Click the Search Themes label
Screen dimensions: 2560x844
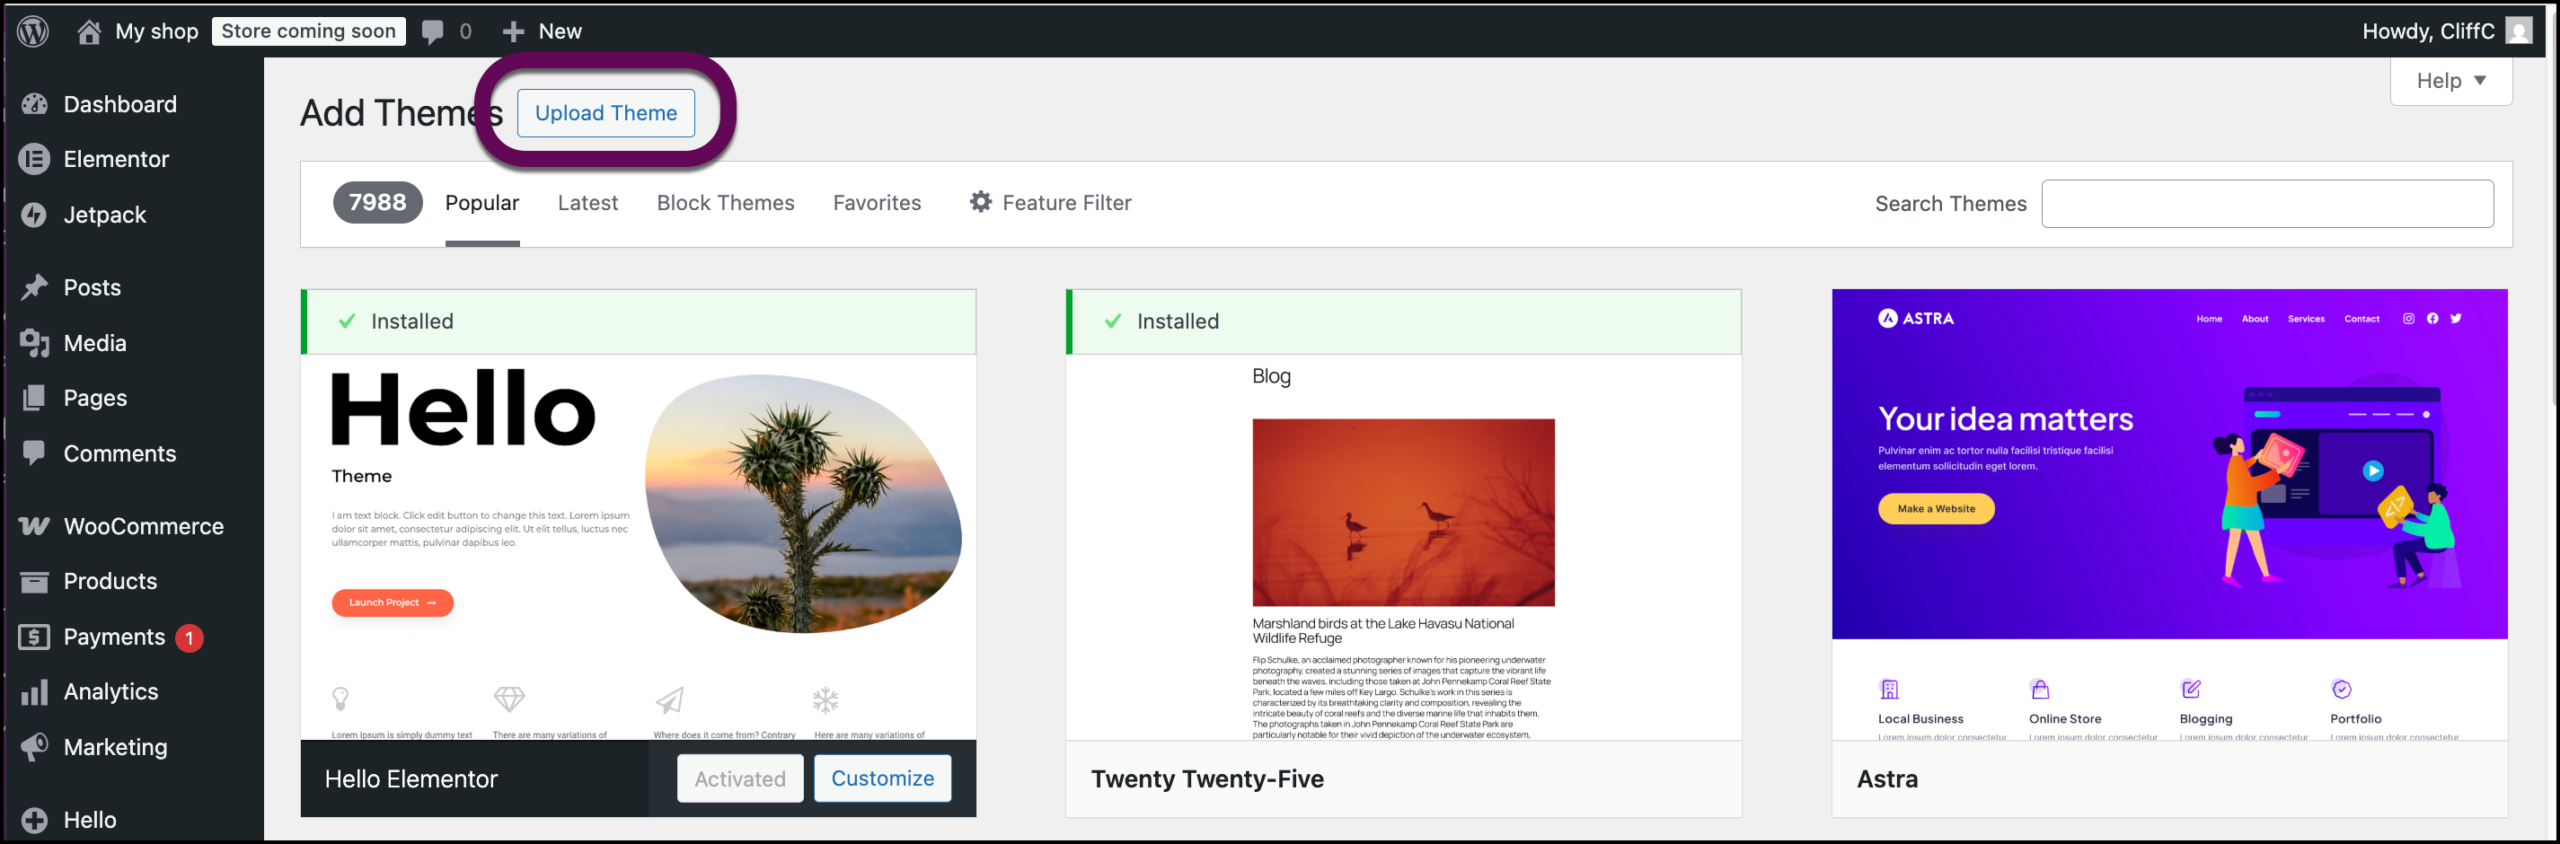click(1950, 204)
